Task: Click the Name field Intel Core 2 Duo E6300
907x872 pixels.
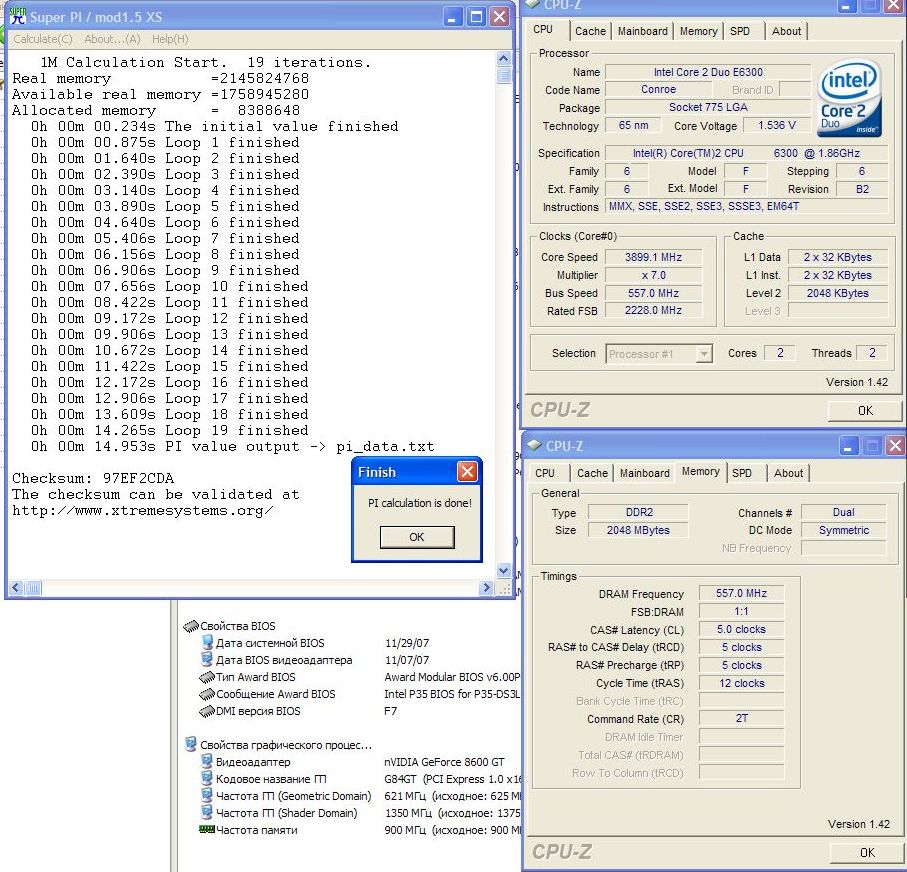Action: tap(708, 72)
